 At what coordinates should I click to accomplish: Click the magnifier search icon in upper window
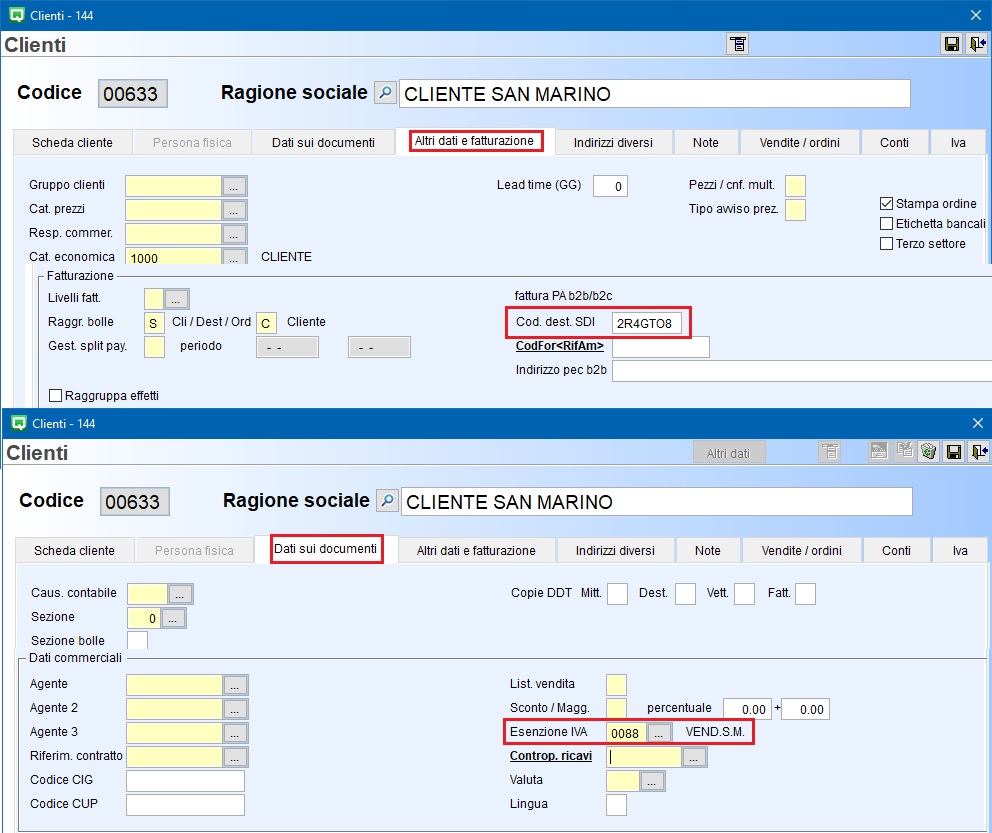385,93
